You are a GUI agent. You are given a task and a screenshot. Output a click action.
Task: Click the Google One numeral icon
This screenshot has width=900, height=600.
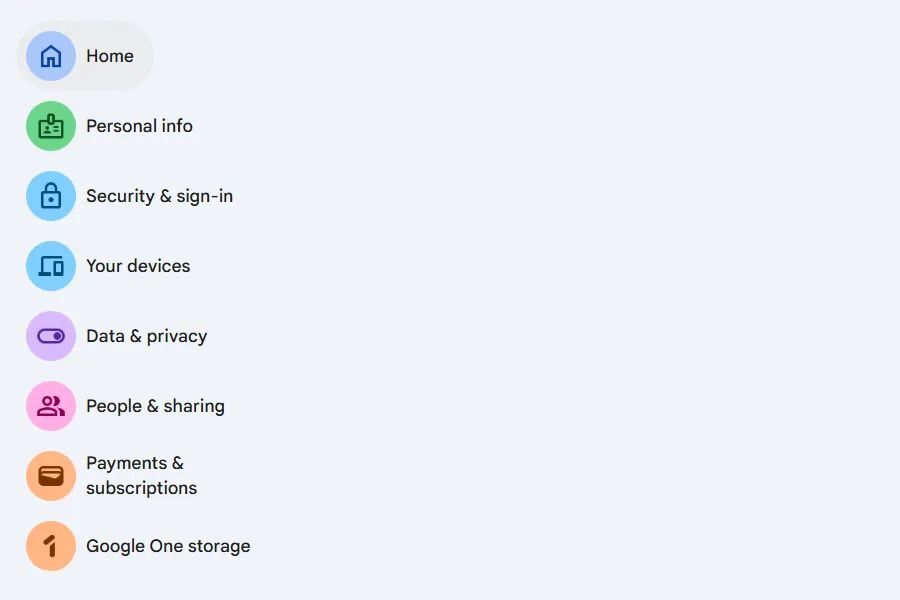51,546
